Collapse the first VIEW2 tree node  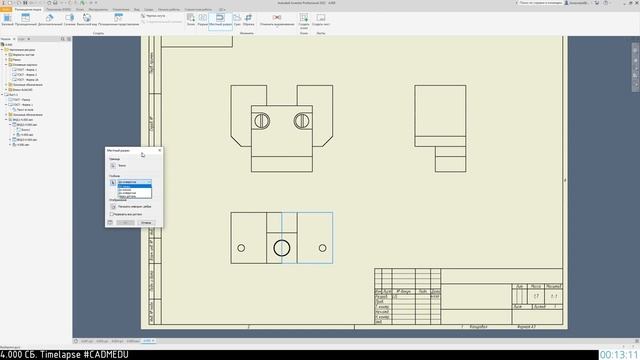(10, 125)
